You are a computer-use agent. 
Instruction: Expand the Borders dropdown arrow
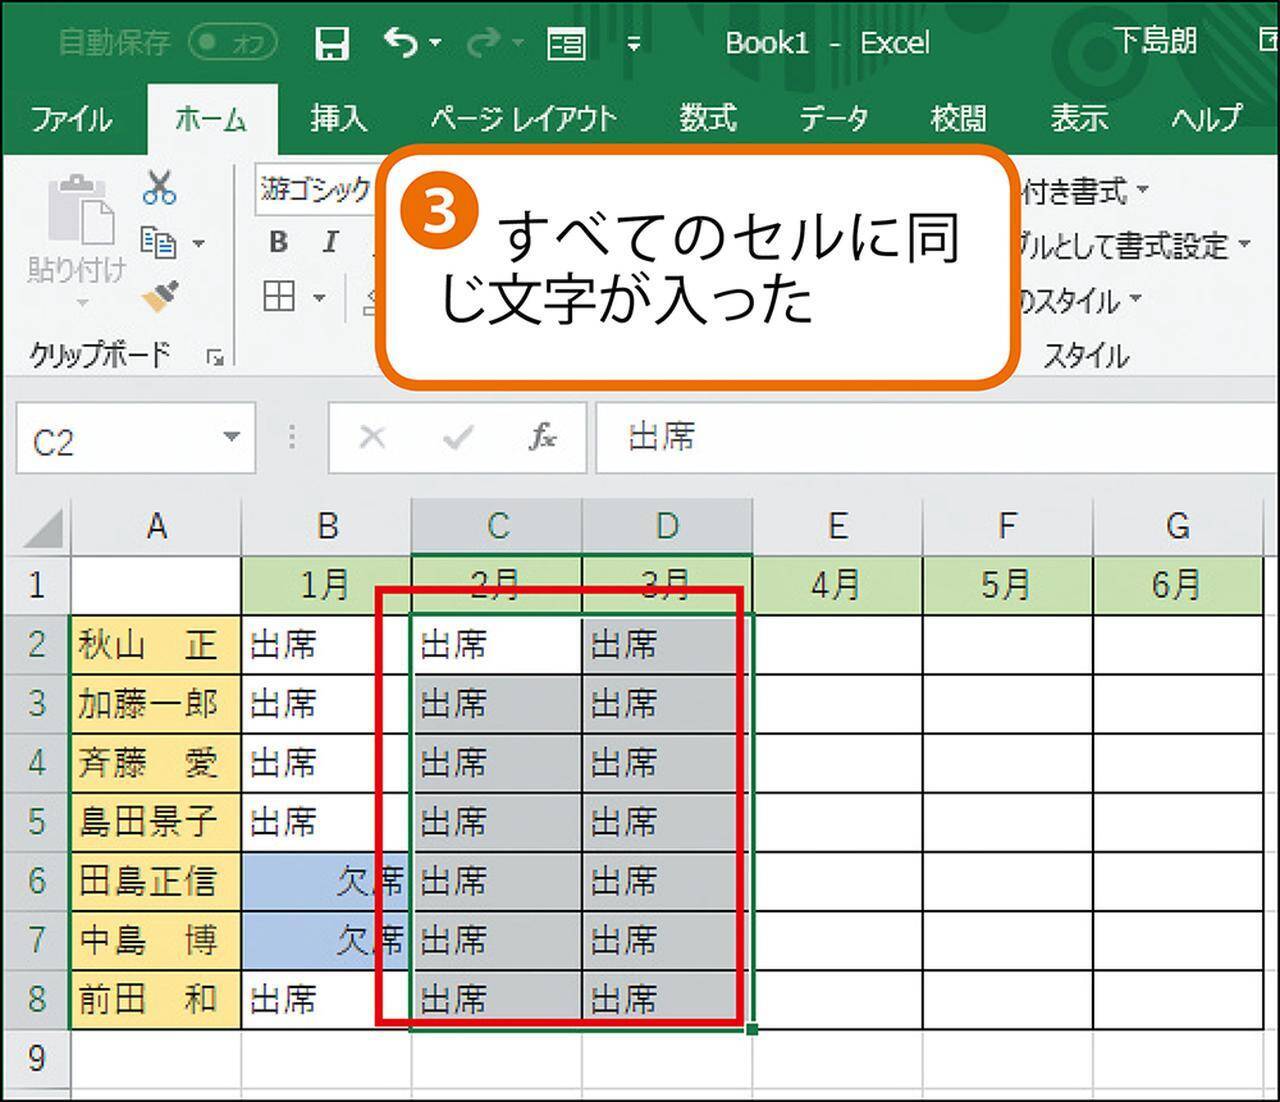pos(320,298)
